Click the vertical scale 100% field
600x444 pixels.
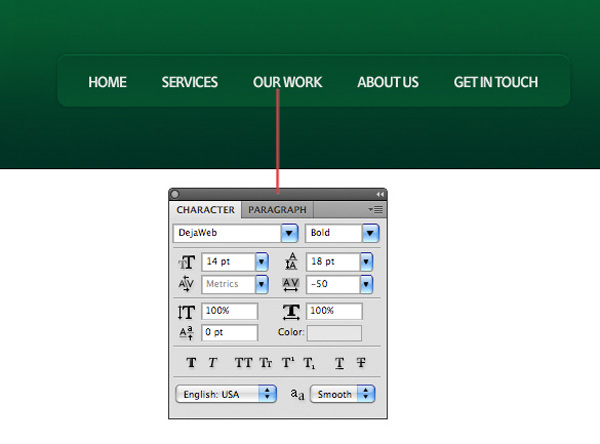coord(230,311)
